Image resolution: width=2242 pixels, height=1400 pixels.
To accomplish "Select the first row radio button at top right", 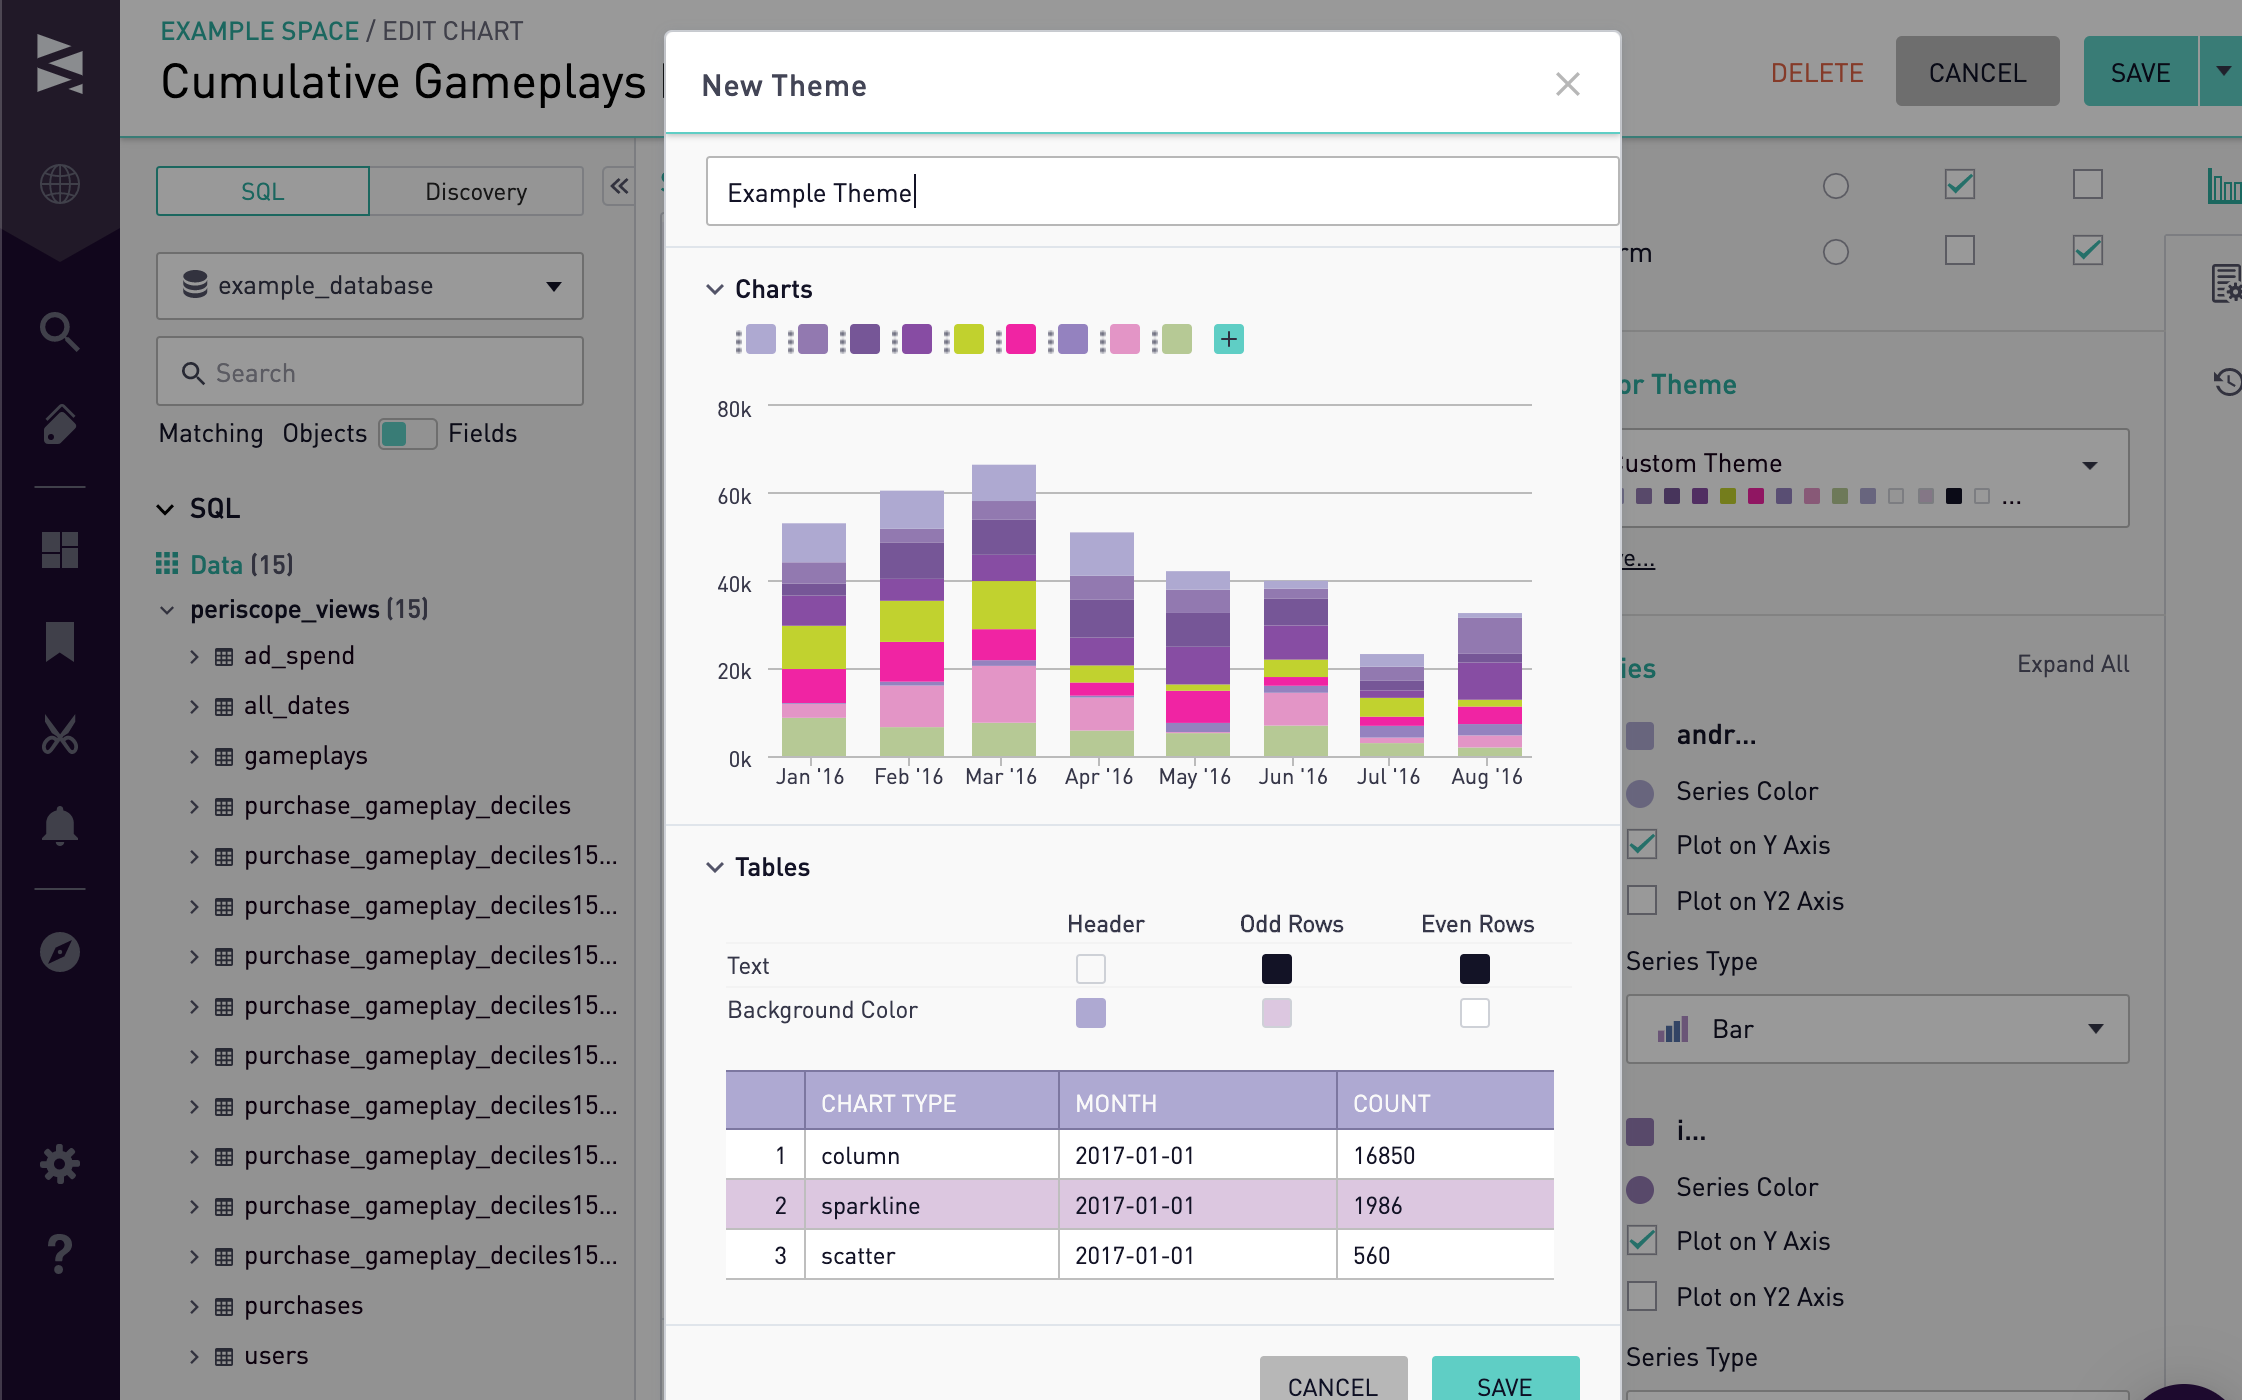I will [x=1836, y=186].
